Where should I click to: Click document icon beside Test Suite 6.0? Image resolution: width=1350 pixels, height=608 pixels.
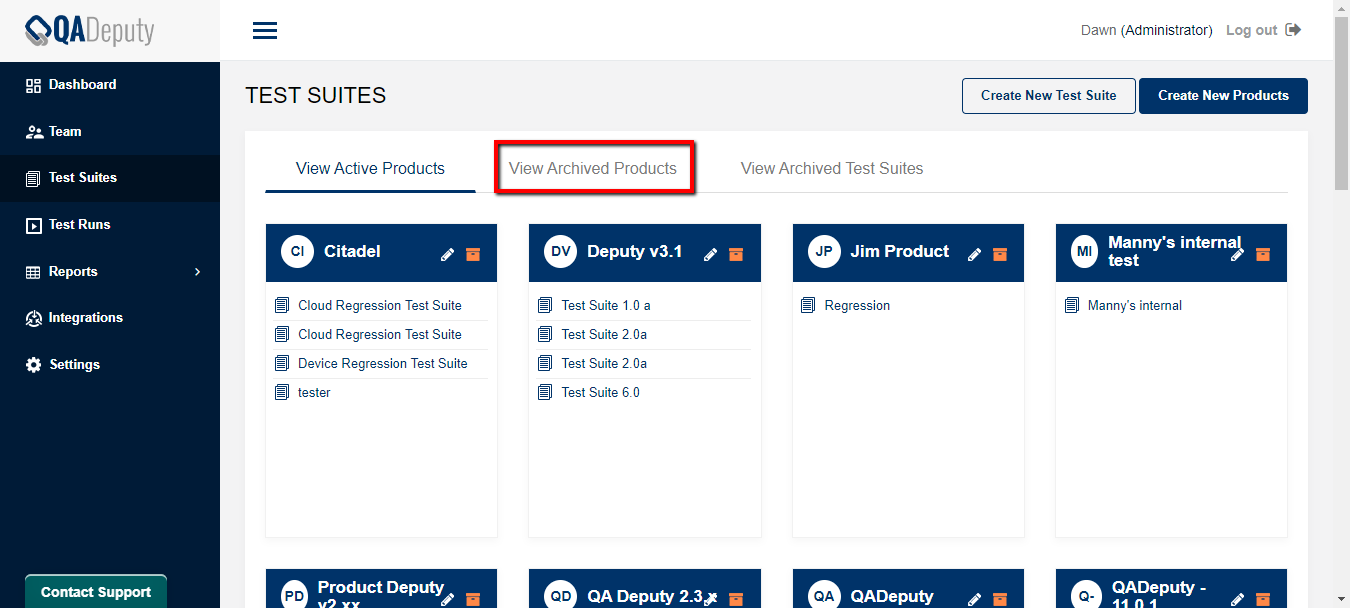click(x=545, y=392)
